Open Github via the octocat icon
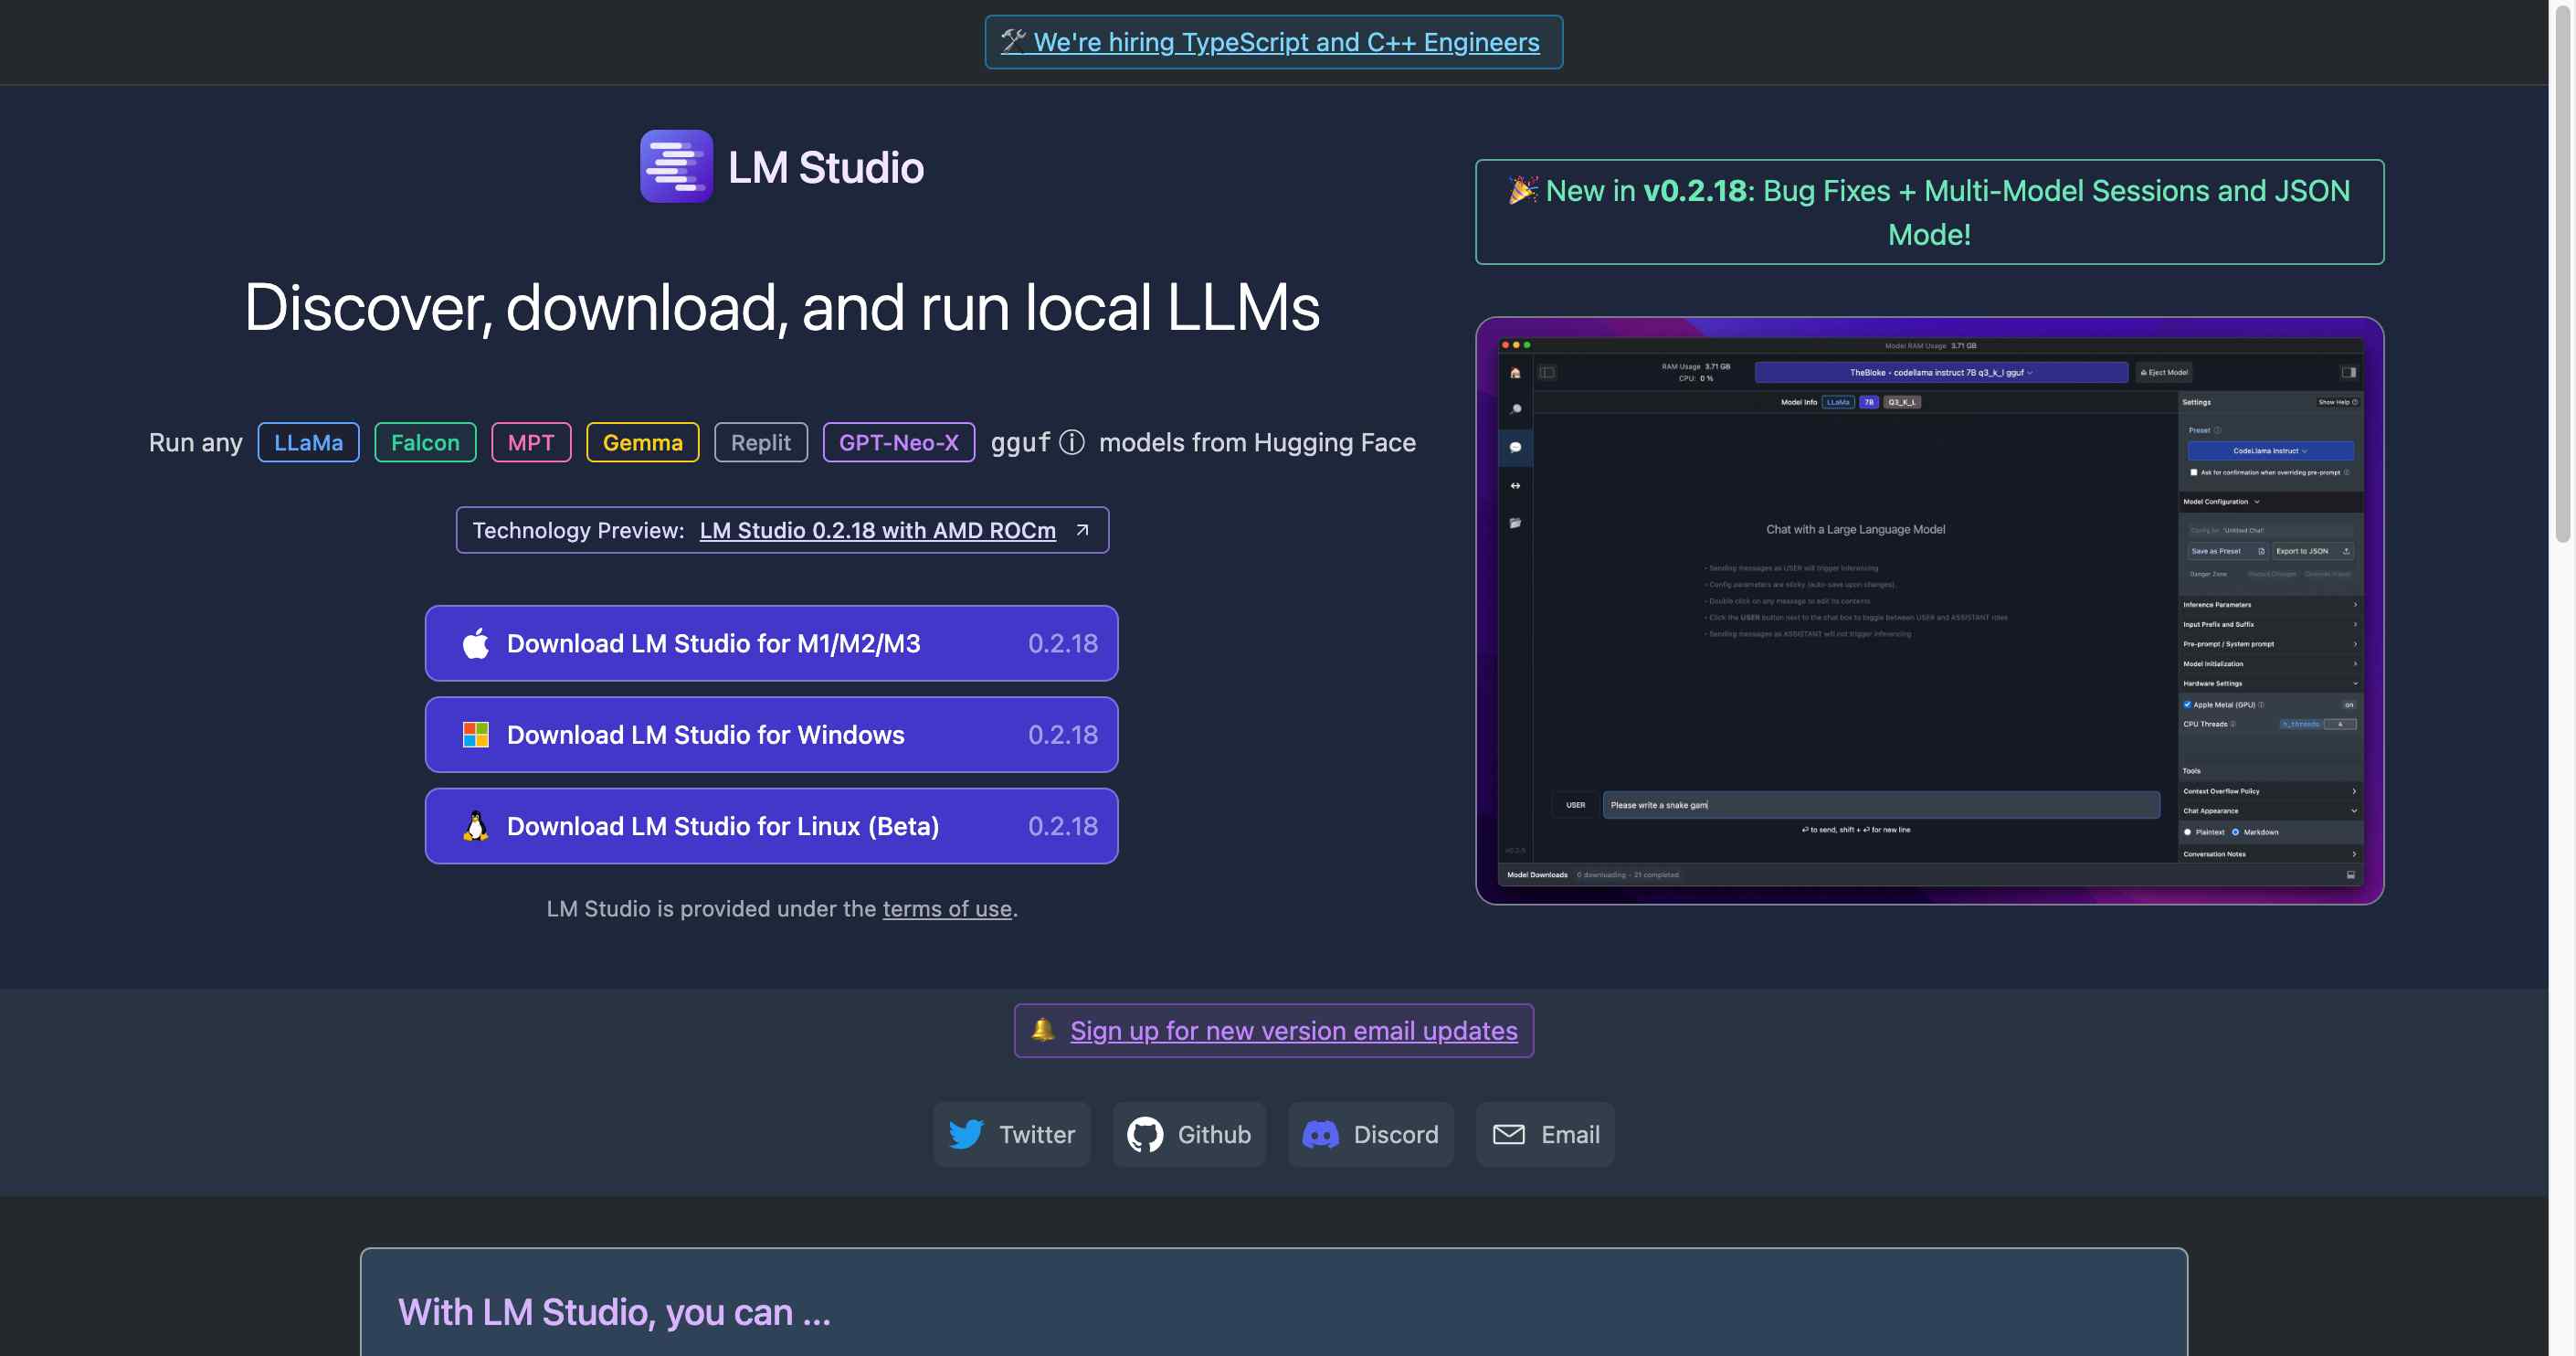2576x1356 pixels. pyautogui.click(x=1145, y=1134)
